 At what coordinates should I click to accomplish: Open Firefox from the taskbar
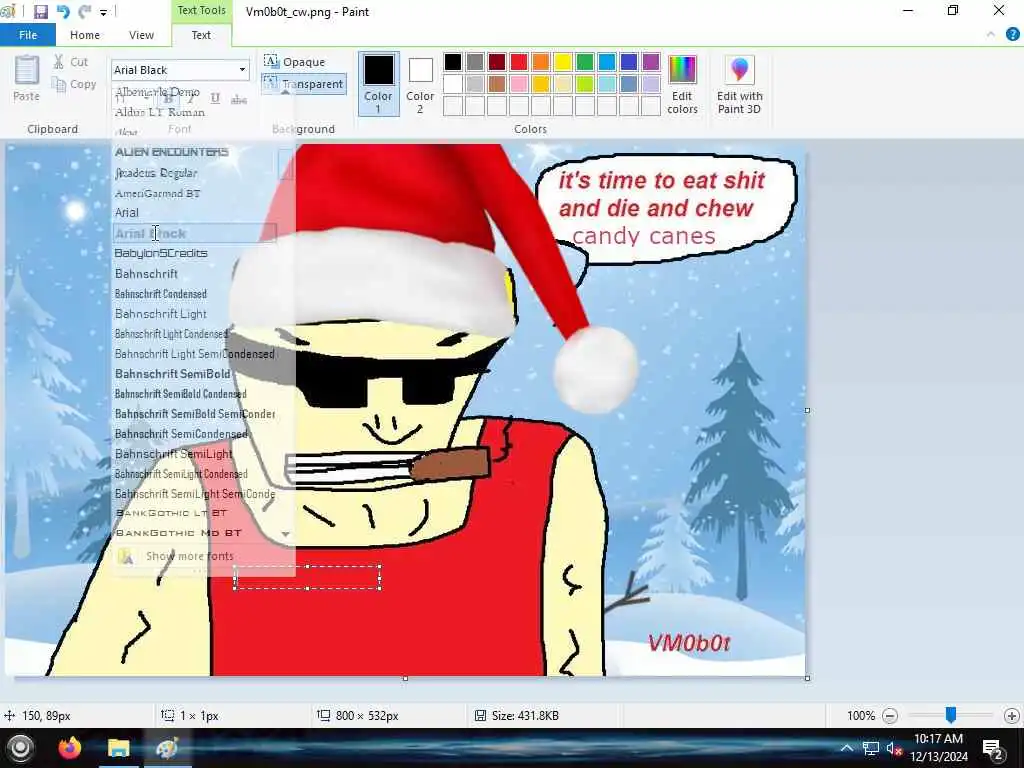[70, 748]
